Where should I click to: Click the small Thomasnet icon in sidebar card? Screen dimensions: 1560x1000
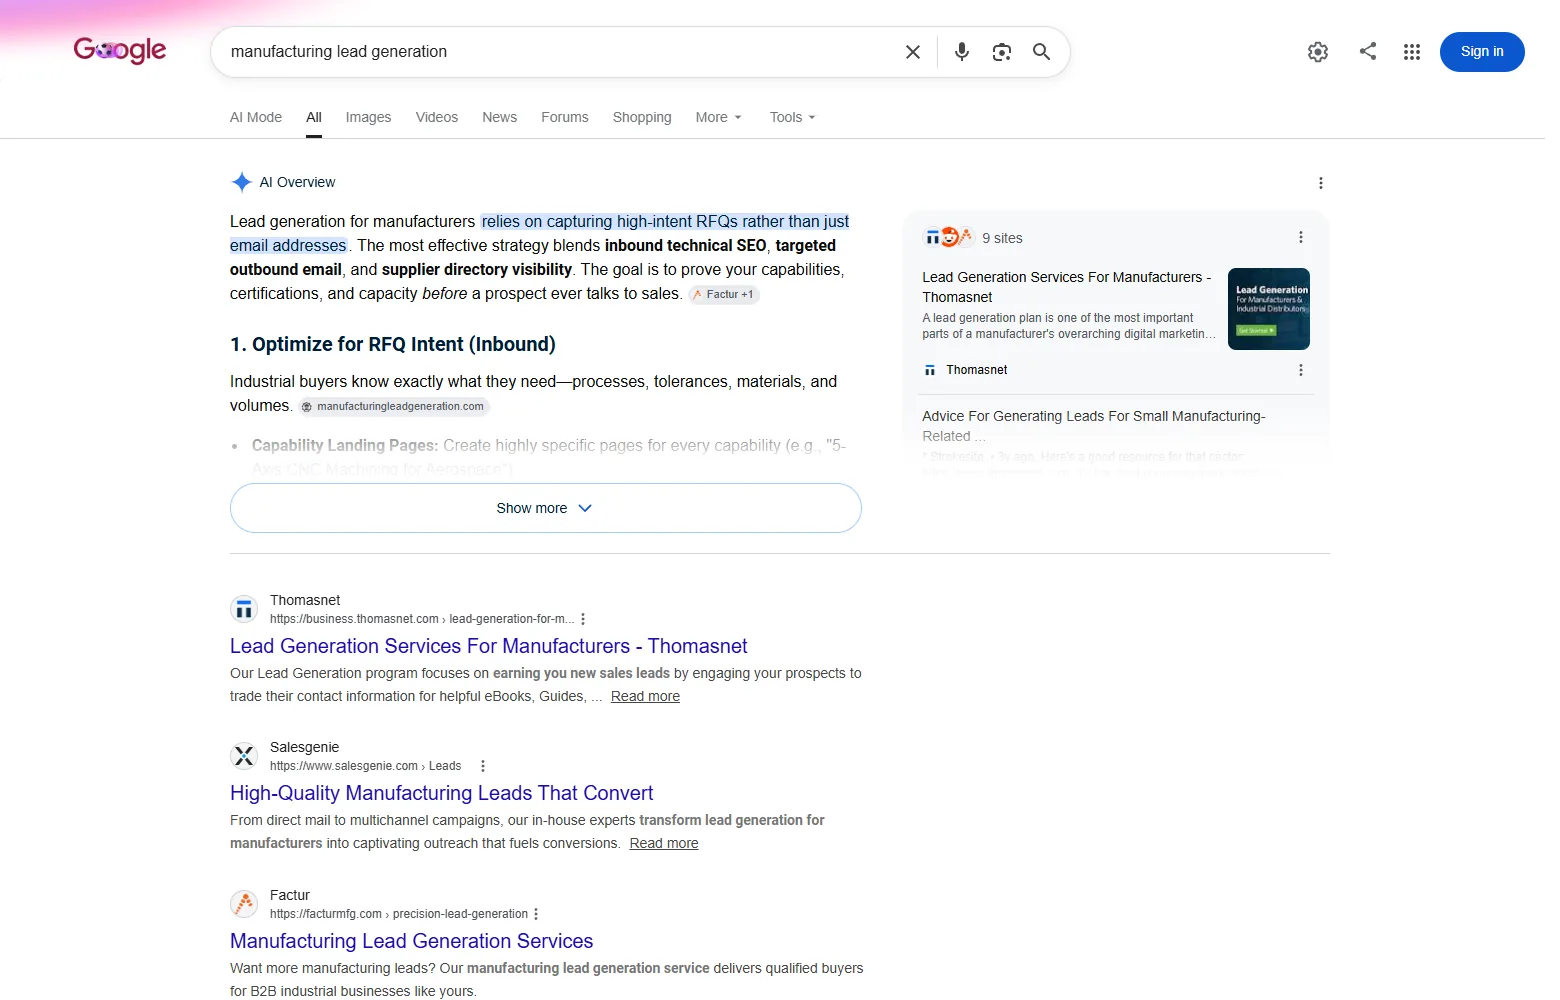click(x=930, y=370)
